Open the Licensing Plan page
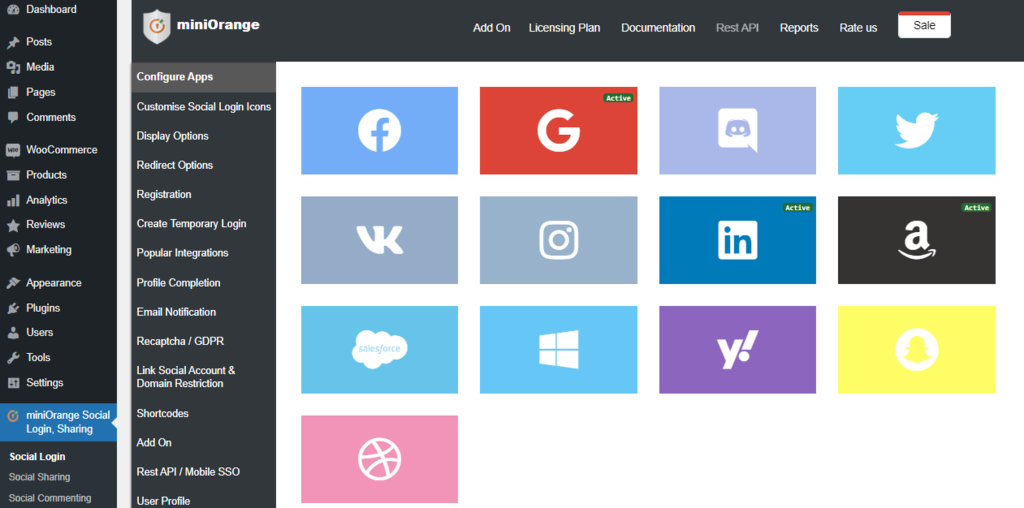 [564, 28]
